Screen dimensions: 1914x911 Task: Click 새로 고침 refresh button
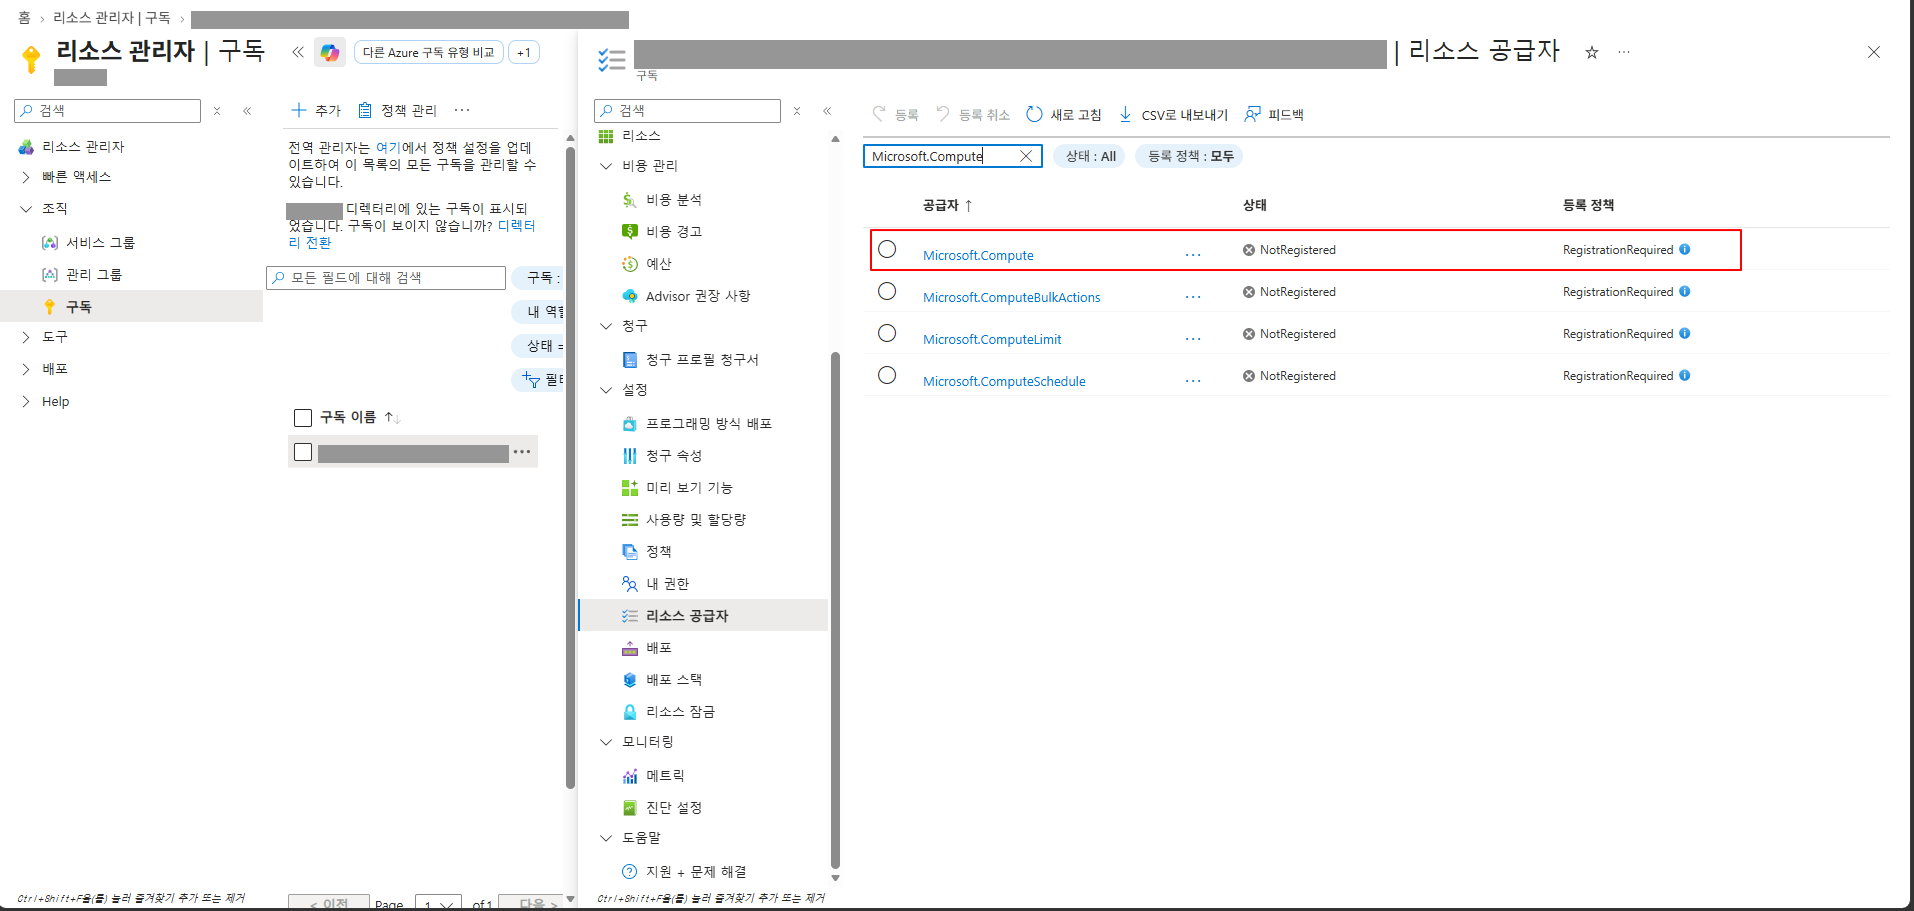pyautogui.click(x=1064, y=115)
